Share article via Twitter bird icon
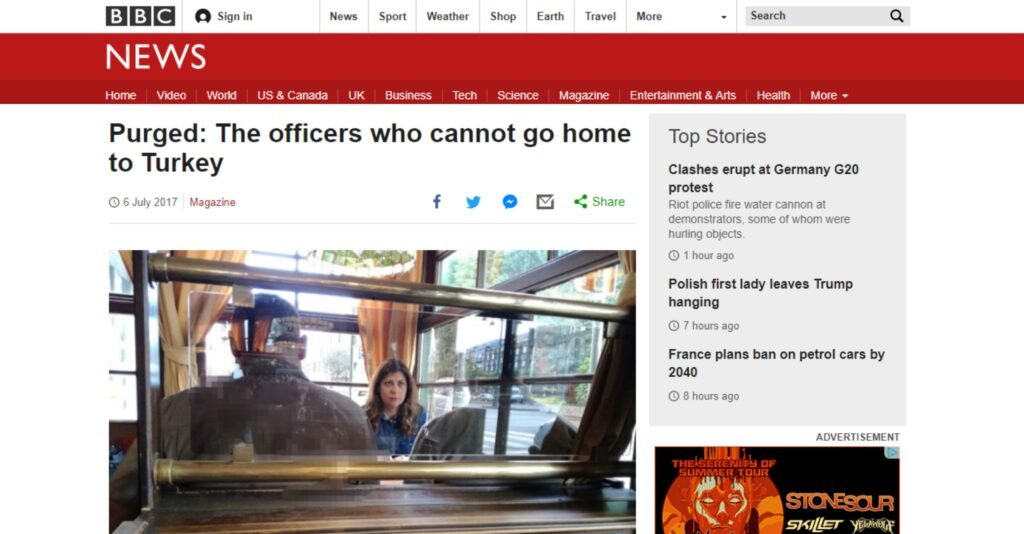This screenshot has height=534, width=1024. pos(473,202)
